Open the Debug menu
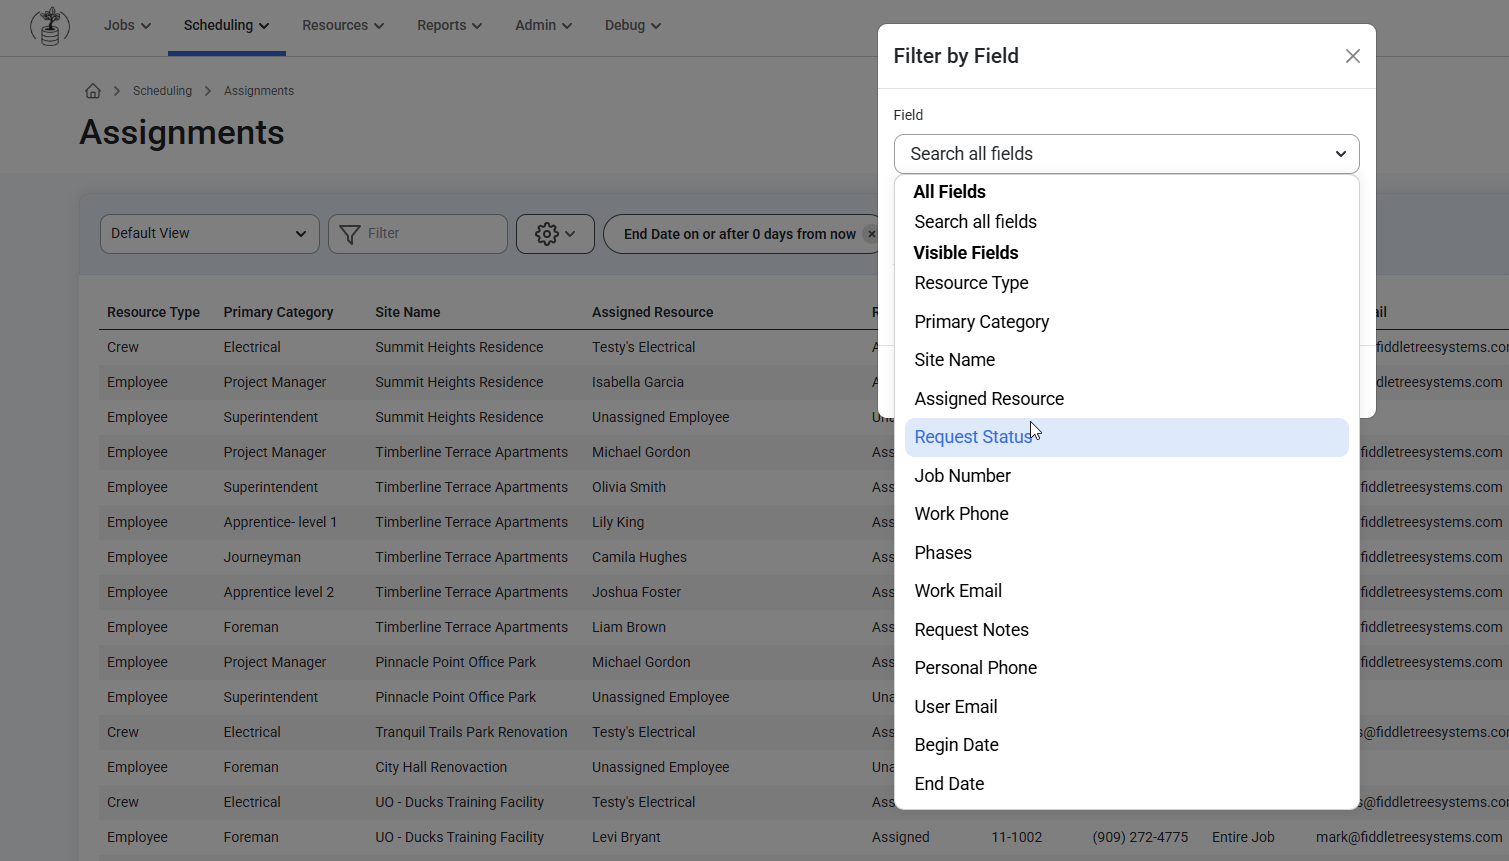This screenshot has width=1509, height=861. (x=632, y=26)
